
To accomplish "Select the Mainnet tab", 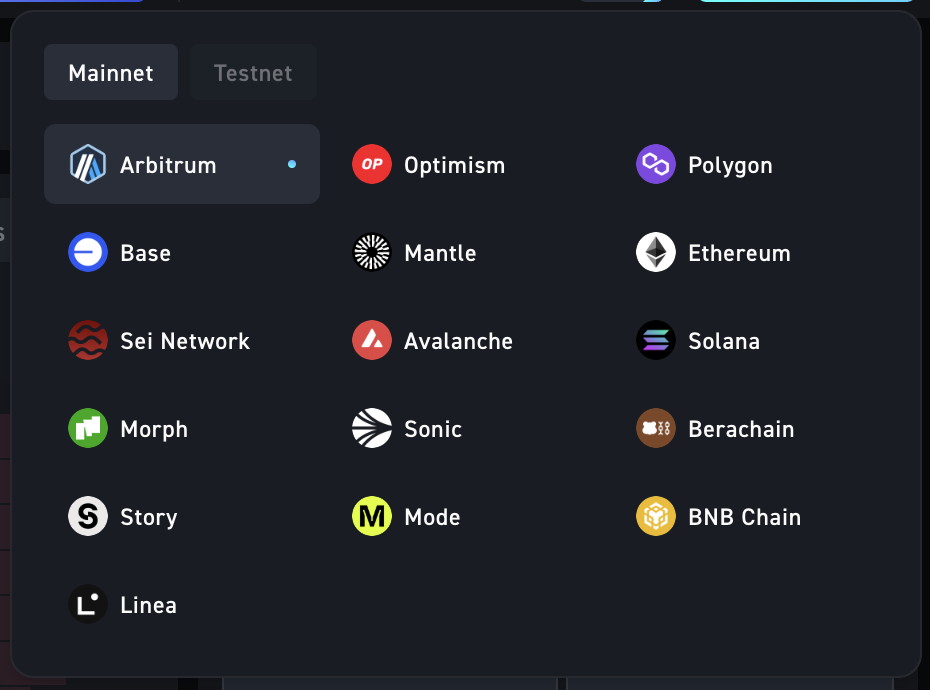I will pos(111,73).
